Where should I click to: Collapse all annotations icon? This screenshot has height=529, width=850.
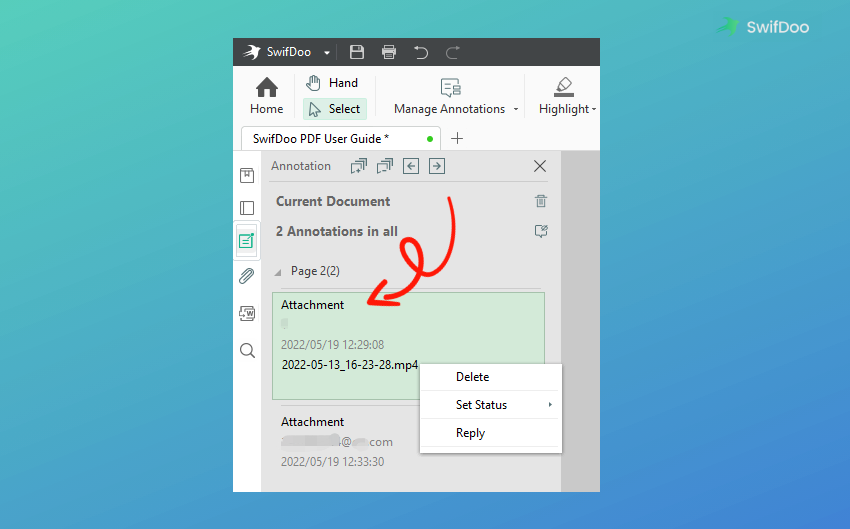tap(384, 166)
